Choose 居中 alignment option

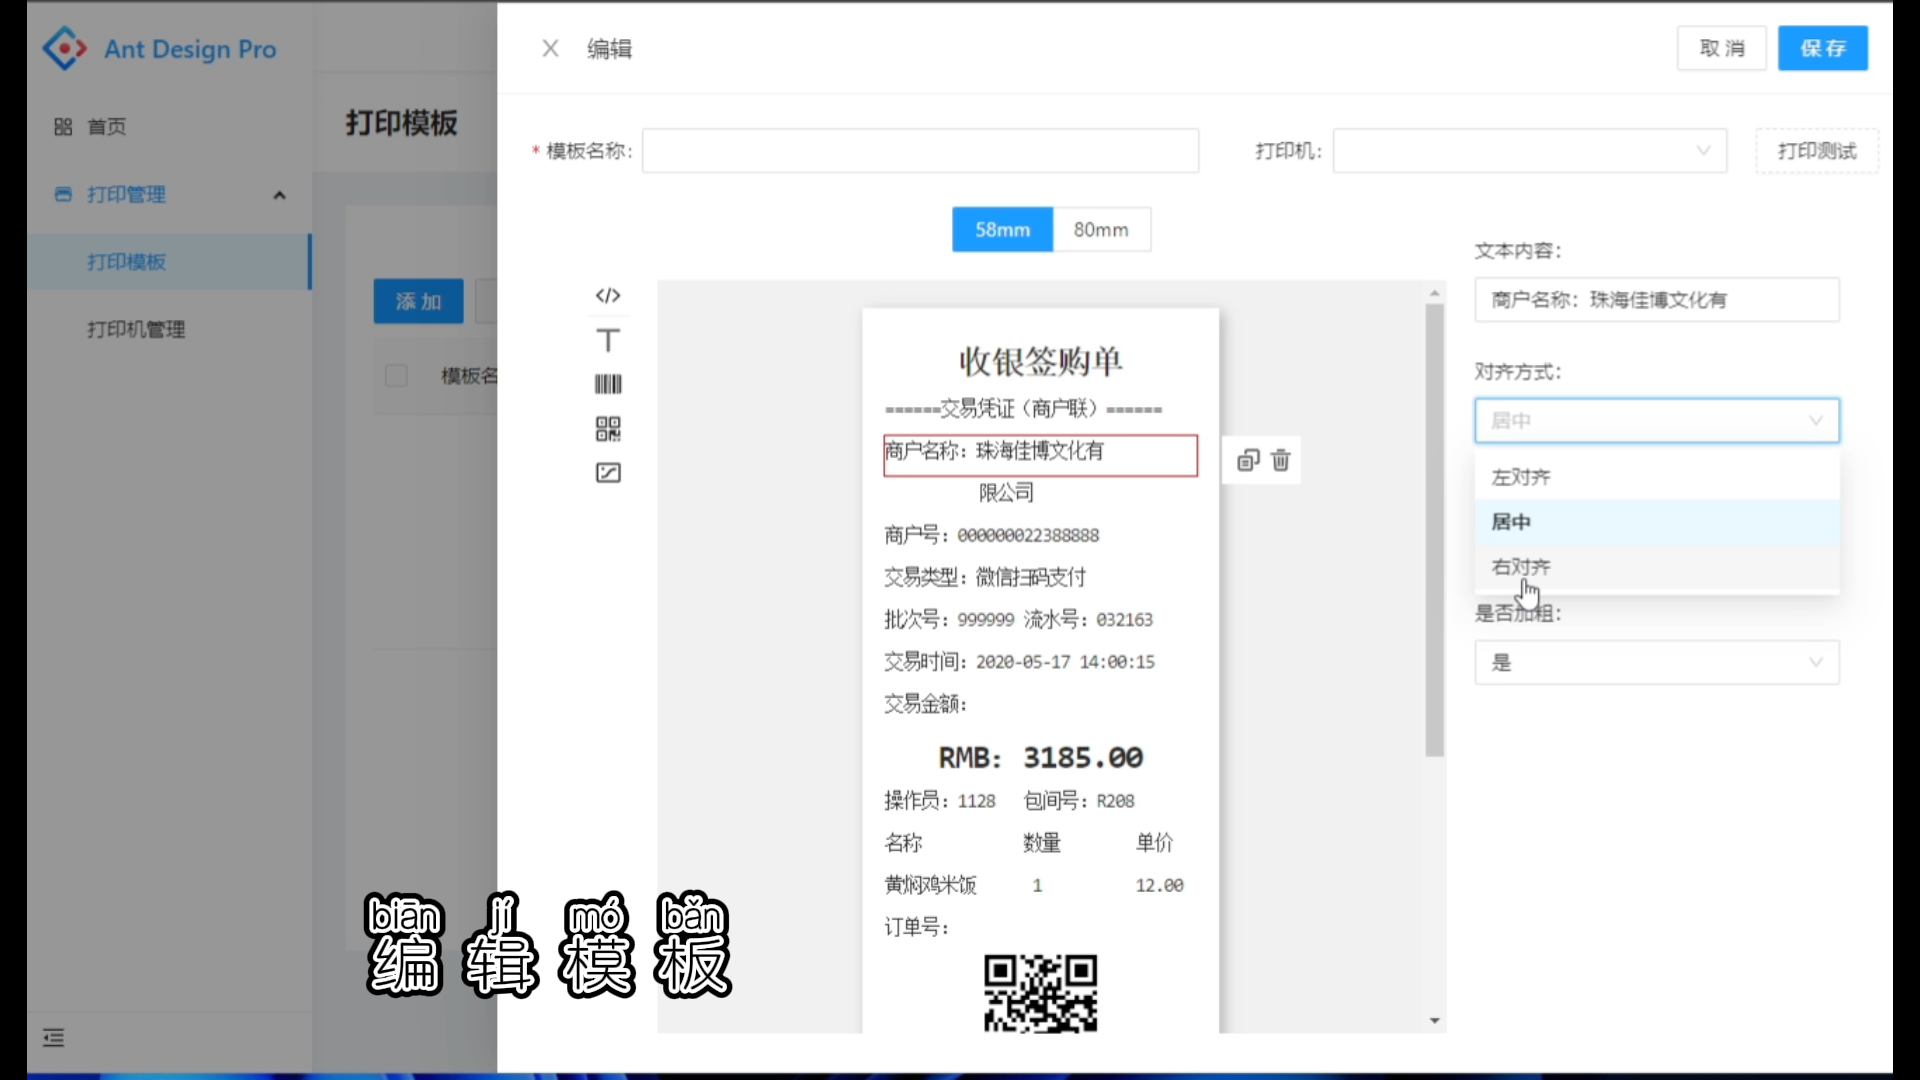[1657, 522]
